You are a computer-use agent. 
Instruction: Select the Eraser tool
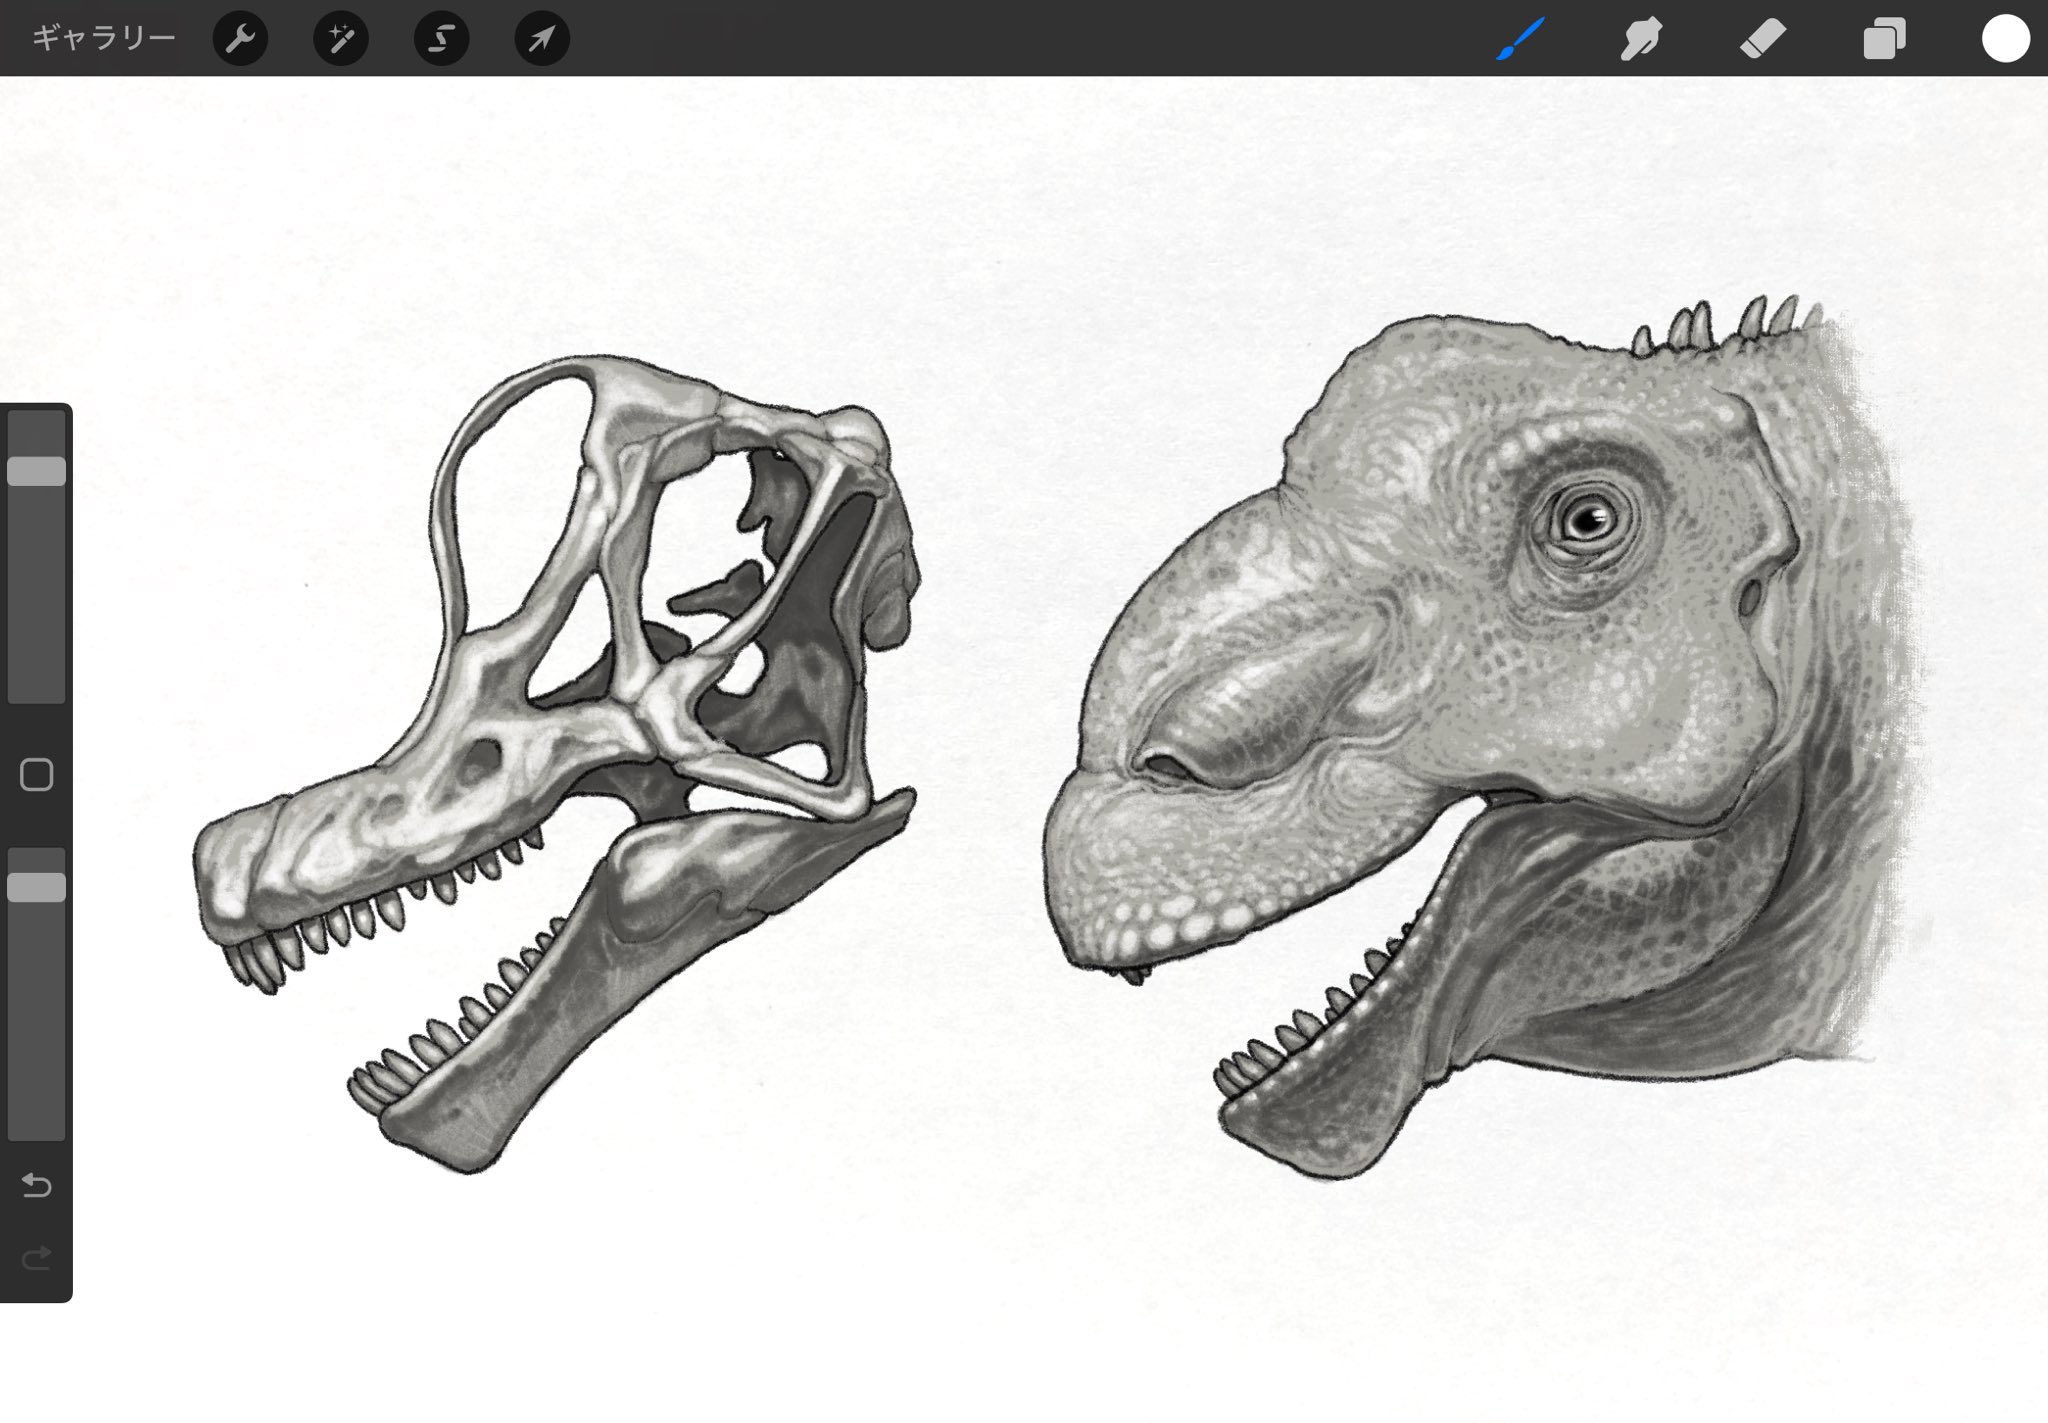(1763, 39)
